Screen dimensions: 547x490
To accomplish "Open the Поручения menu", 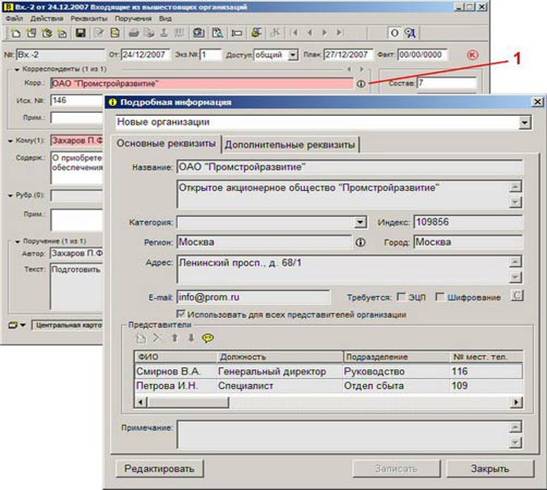I will (x=133, y=18).
